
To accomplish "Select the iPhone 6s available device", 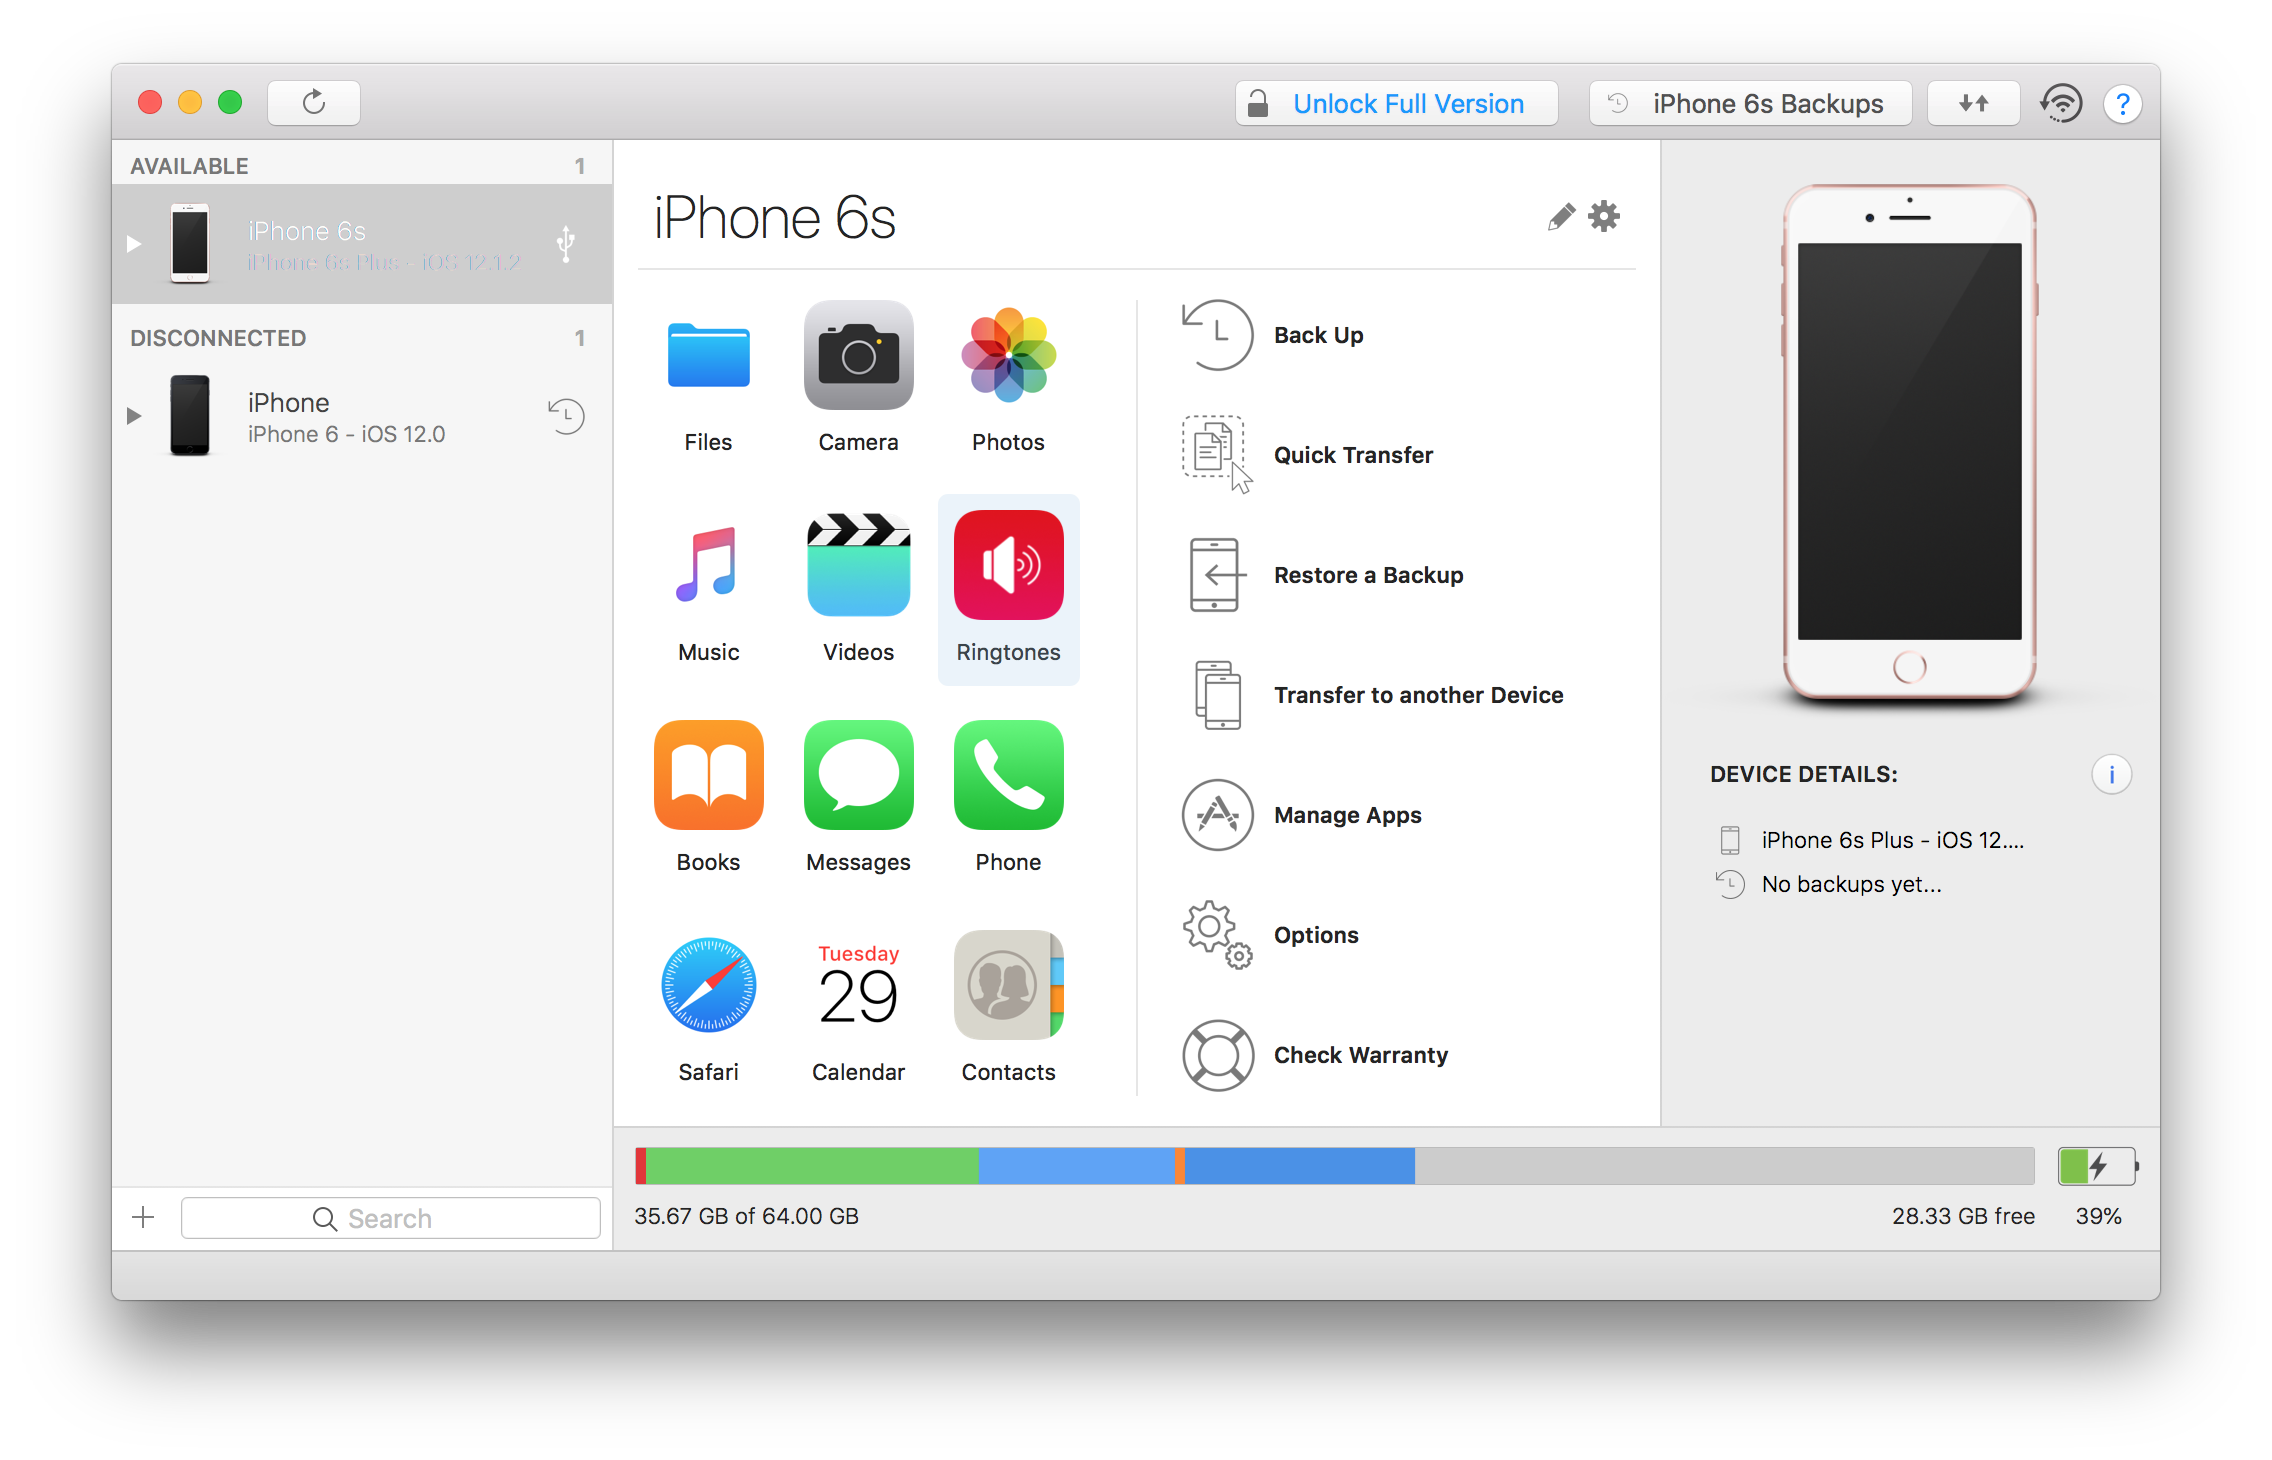I will click(362, 243).
